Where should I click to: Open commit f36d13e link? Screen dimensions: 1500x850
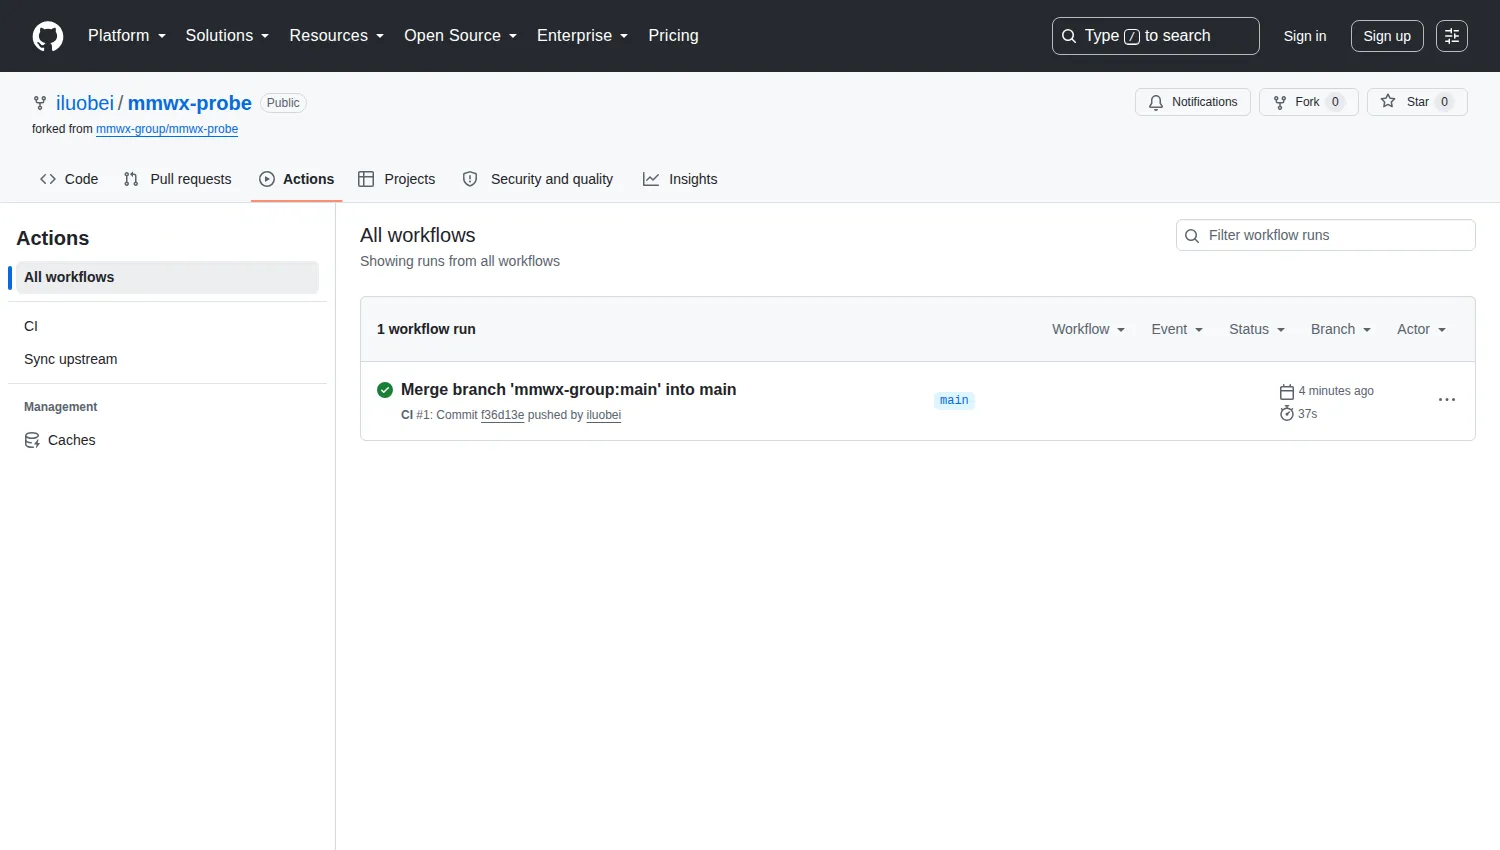pos(502,415)
